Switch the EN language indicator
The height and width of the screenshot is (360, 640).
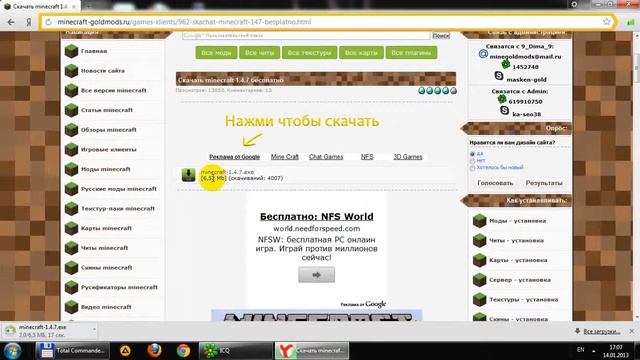580,350
